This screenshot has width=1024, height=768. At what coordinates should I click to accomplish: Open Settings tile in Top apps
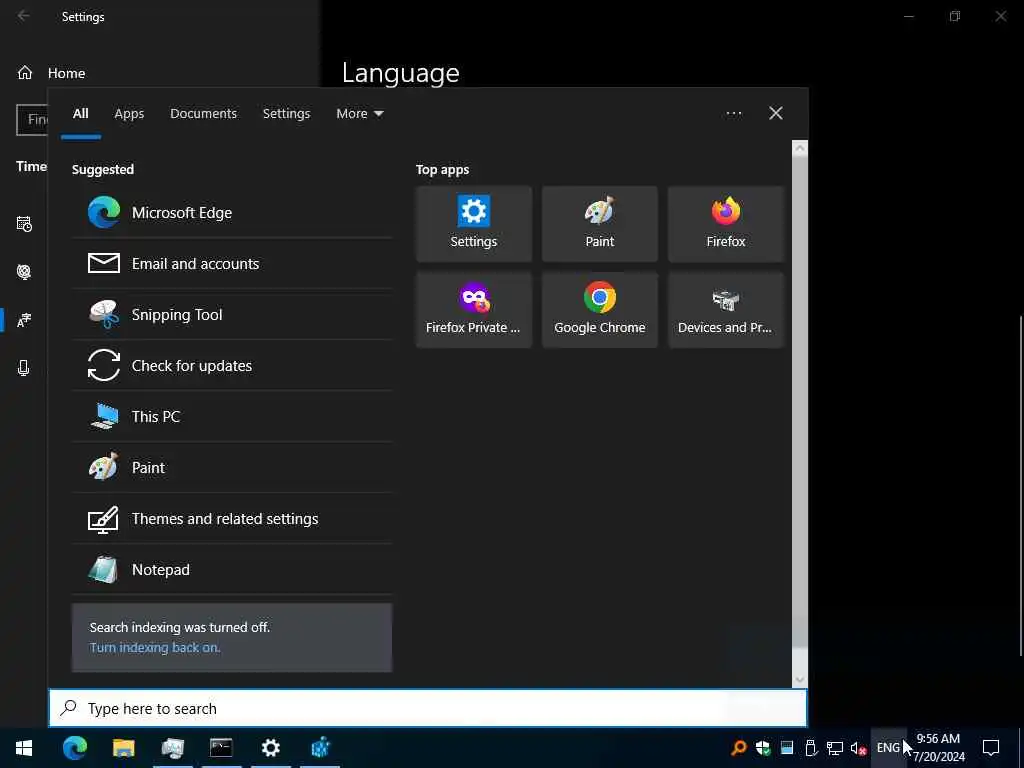tap(473, 224)
